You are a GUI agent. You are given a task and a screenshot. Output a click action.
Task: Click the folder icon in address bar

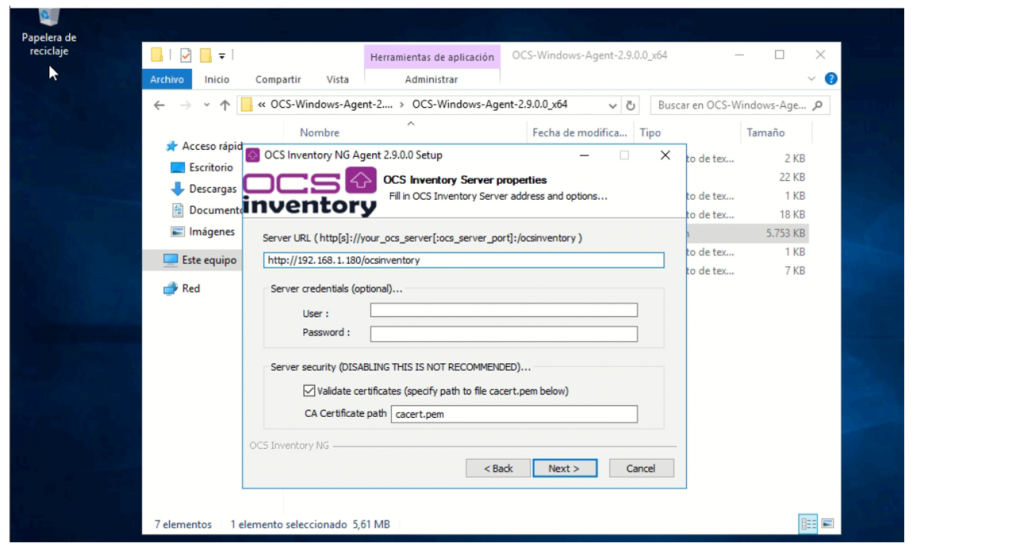coord(246,104)
